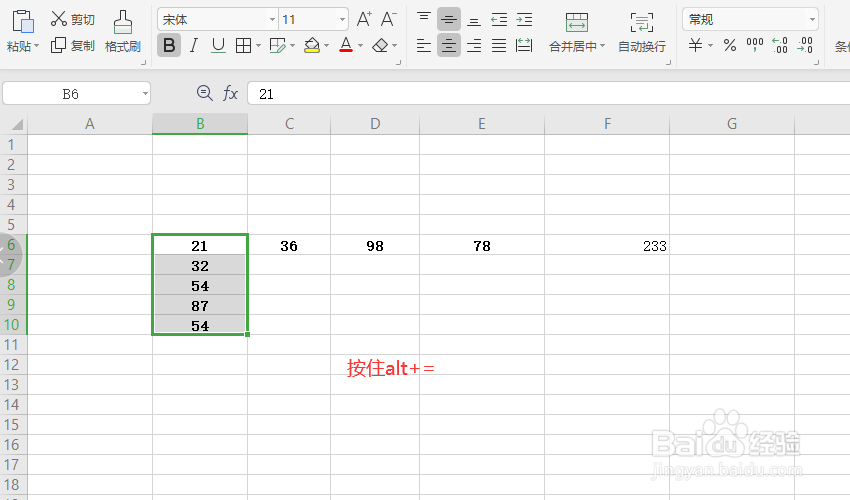Select cell containing 36
The image size is (850, 500).
pyautogui.click(x=289, y=246)
